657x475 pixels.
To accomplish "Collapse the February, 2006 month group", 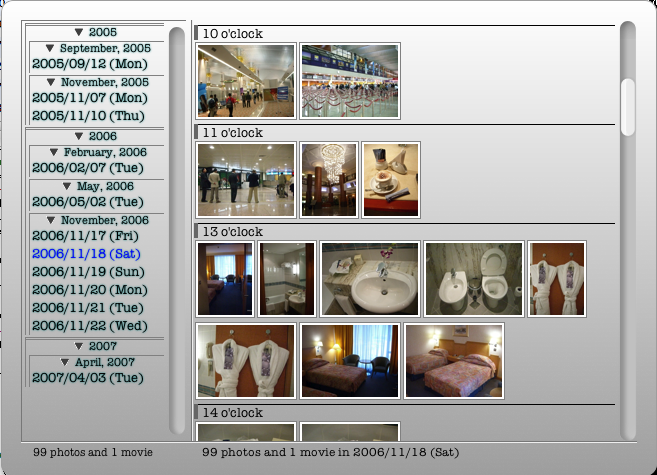I will tap(54, 152).
